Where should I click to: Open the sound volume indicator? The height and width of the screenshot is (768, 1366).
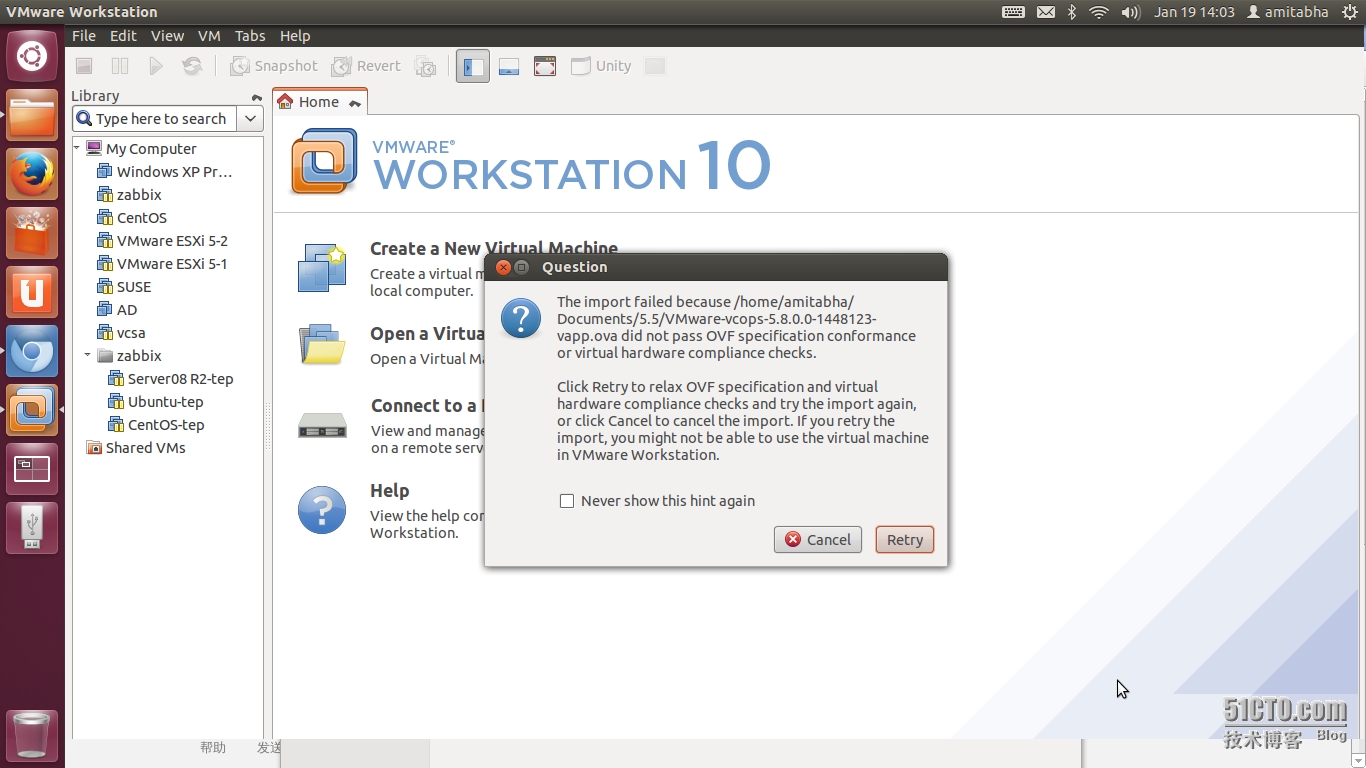click(x=1130, y=12)
